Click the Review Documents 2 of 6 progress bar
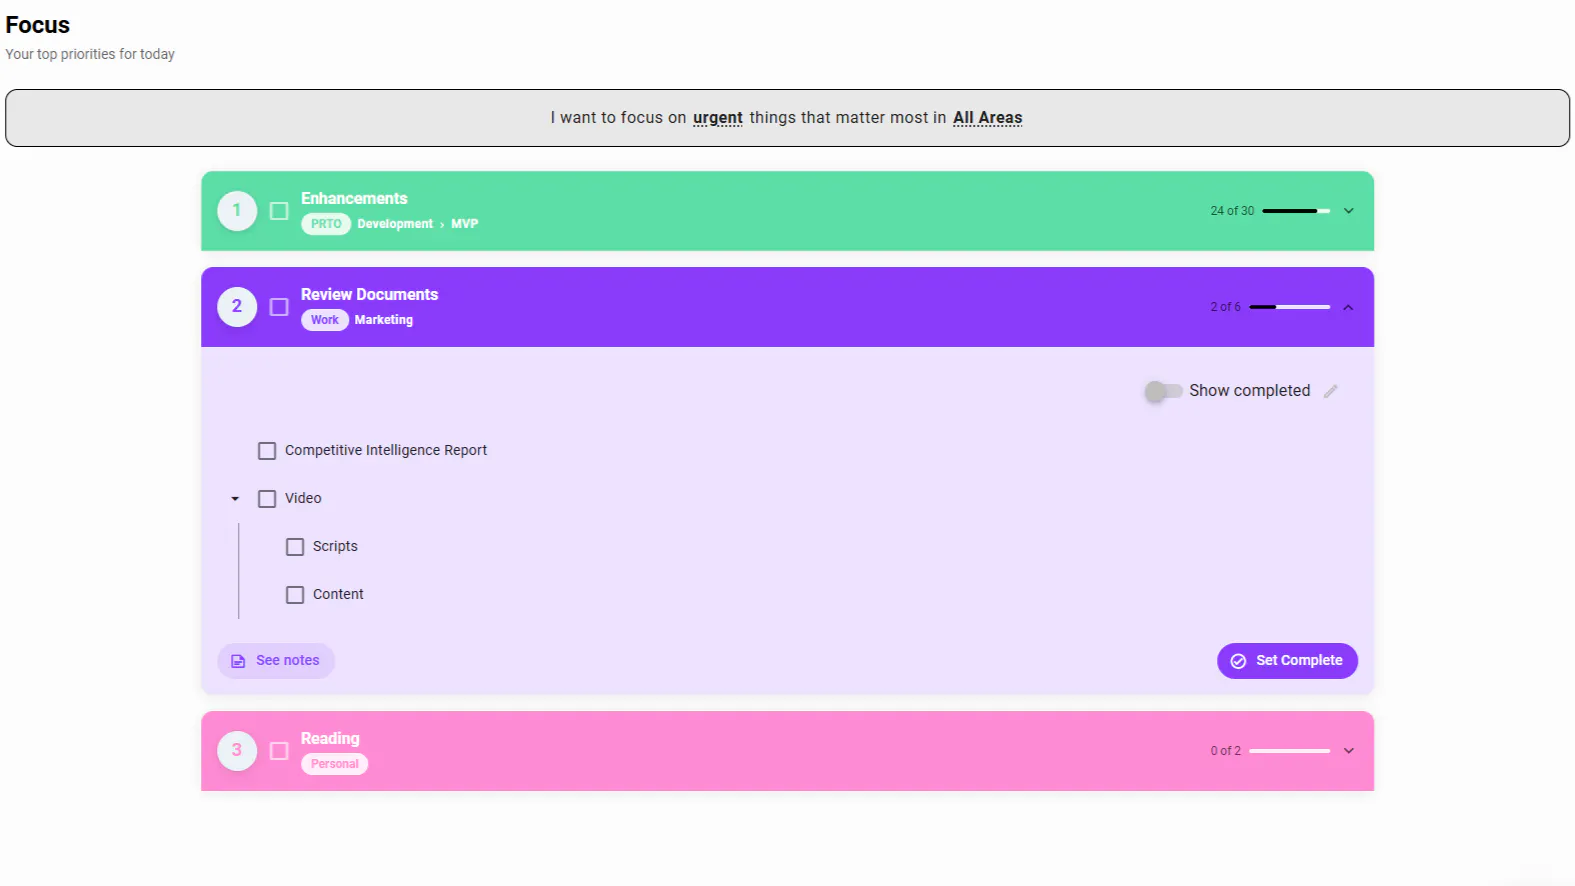 (x=1289, y=307)
